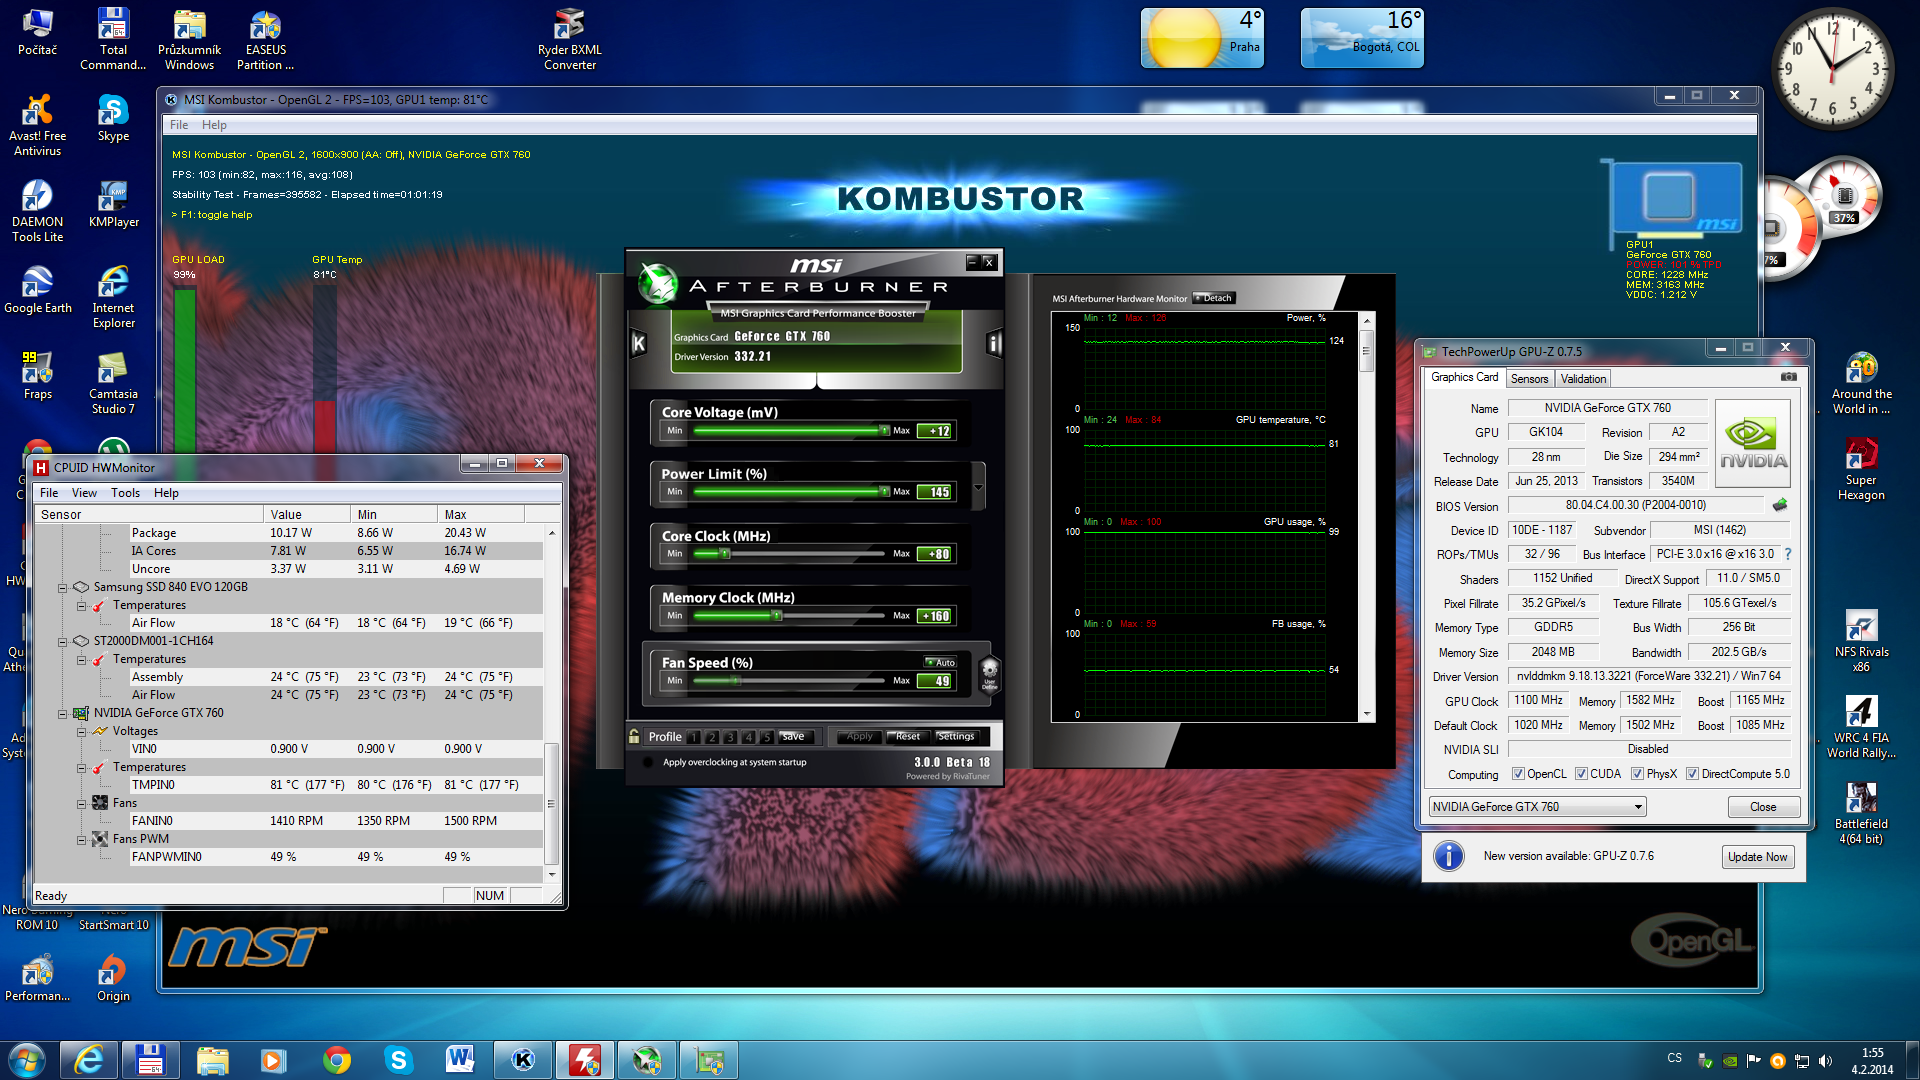This screenshot has width=1920, height=1080.
Task: Click Word icon in taskbar
Action: (x=460, y=1060)
